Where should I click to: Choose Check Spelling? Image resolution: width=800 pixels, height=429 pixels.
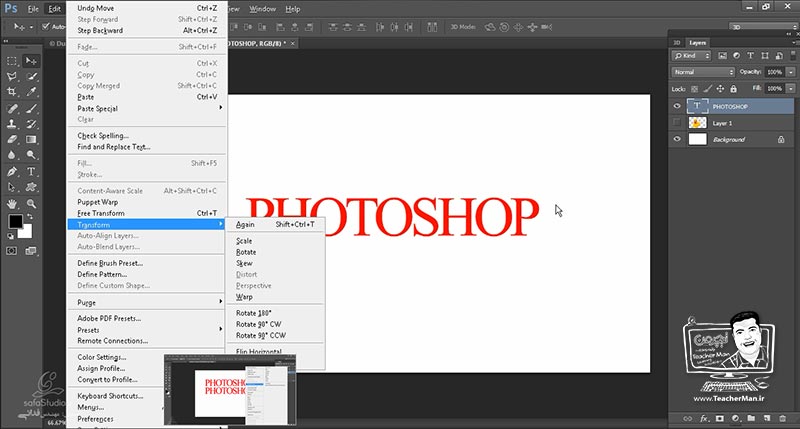(147, 136)
